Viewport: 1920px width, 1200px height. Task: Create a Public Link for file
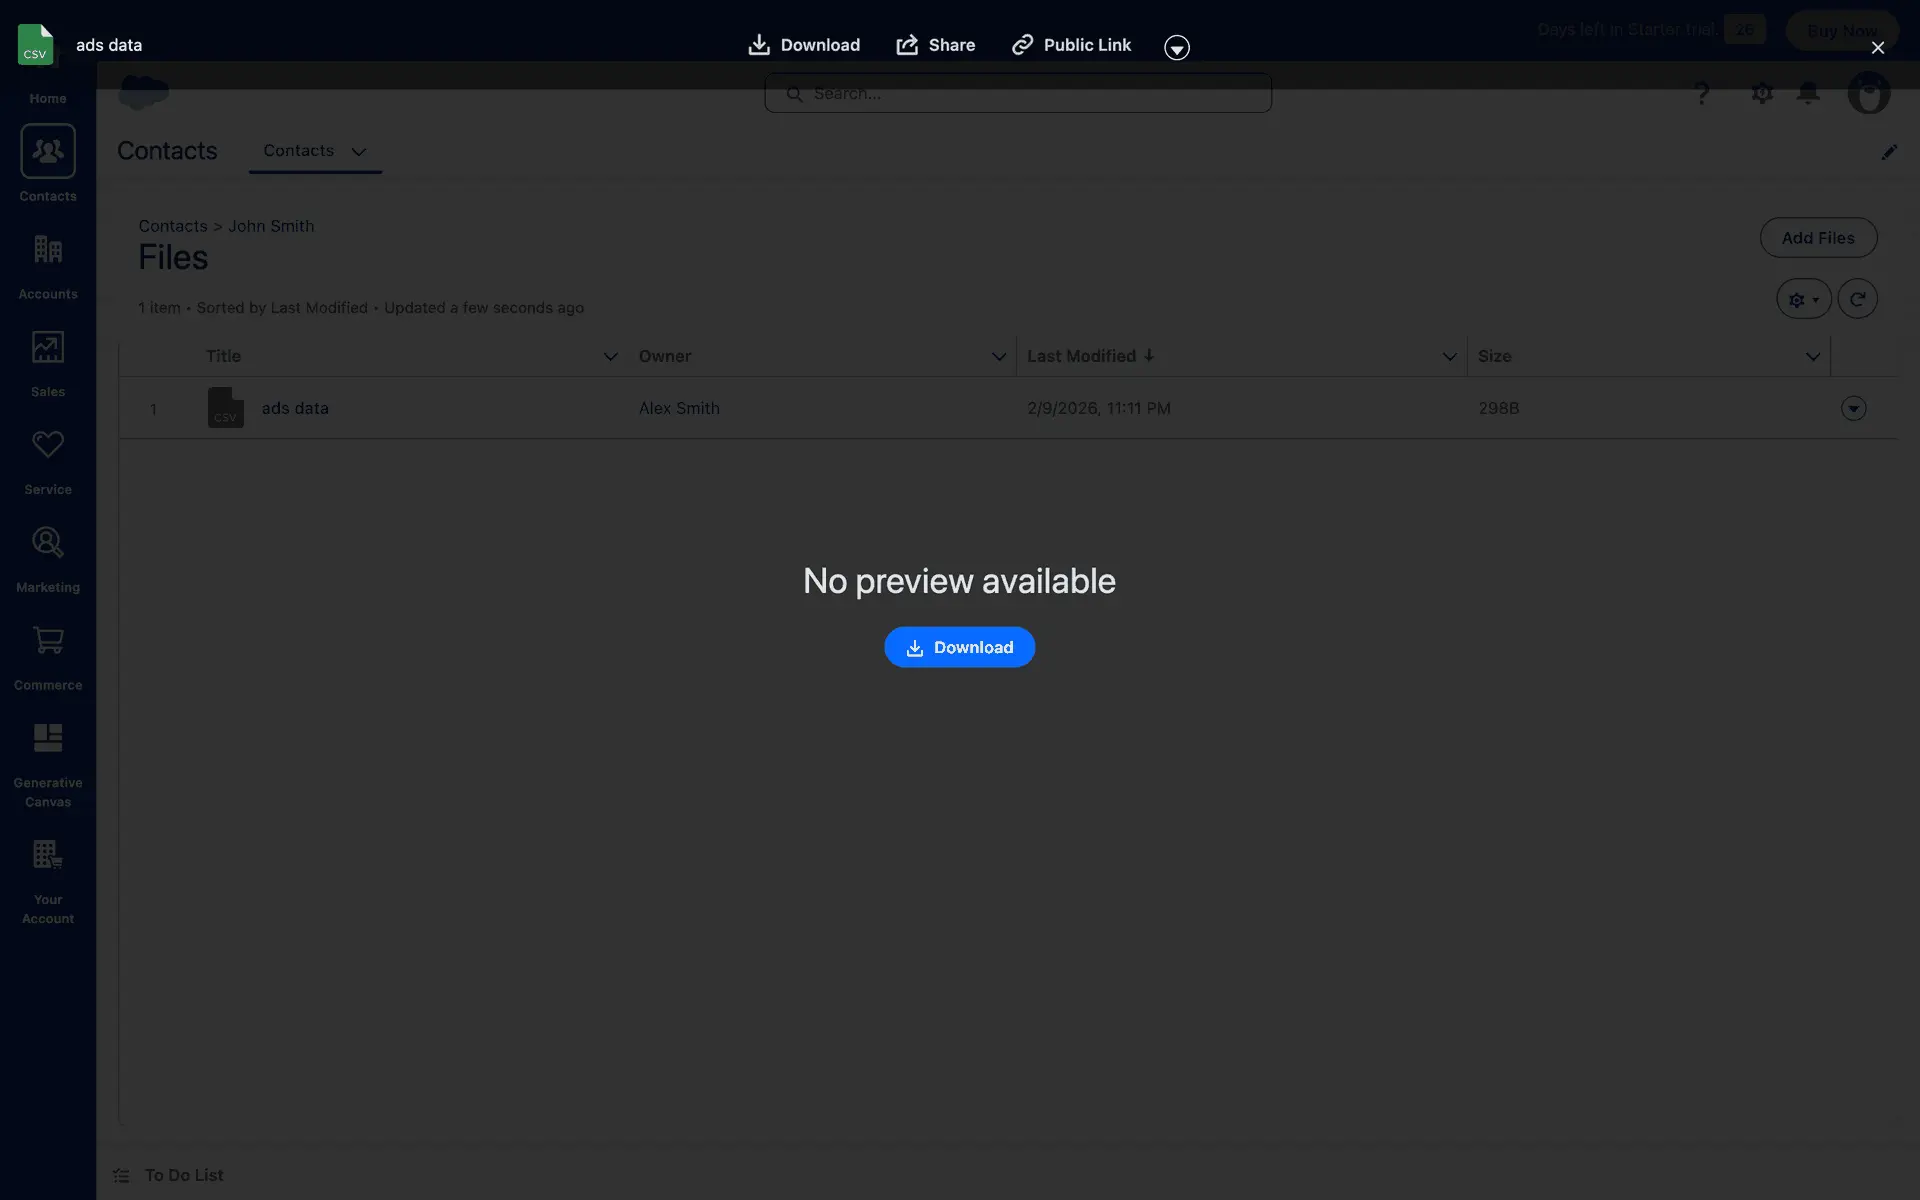(1071, 45)
